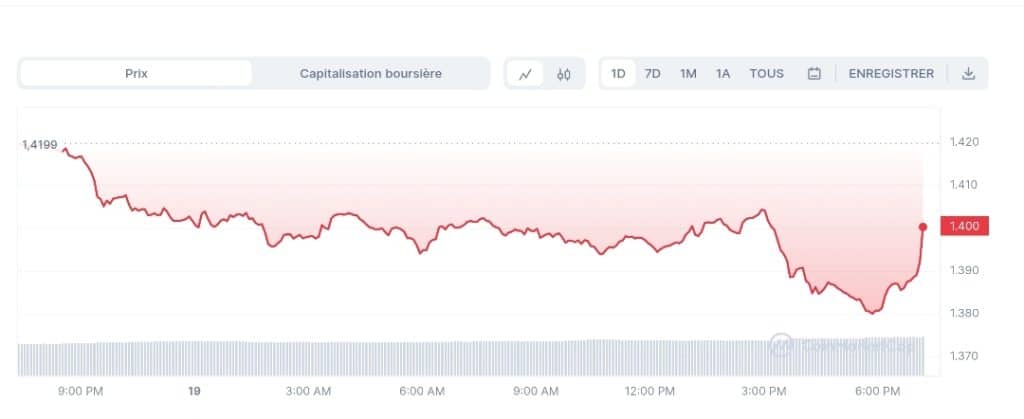Image resolution: width=1024 pixels, height=419 pixels.
Task: Select the 1A time range
Action: 722,74
